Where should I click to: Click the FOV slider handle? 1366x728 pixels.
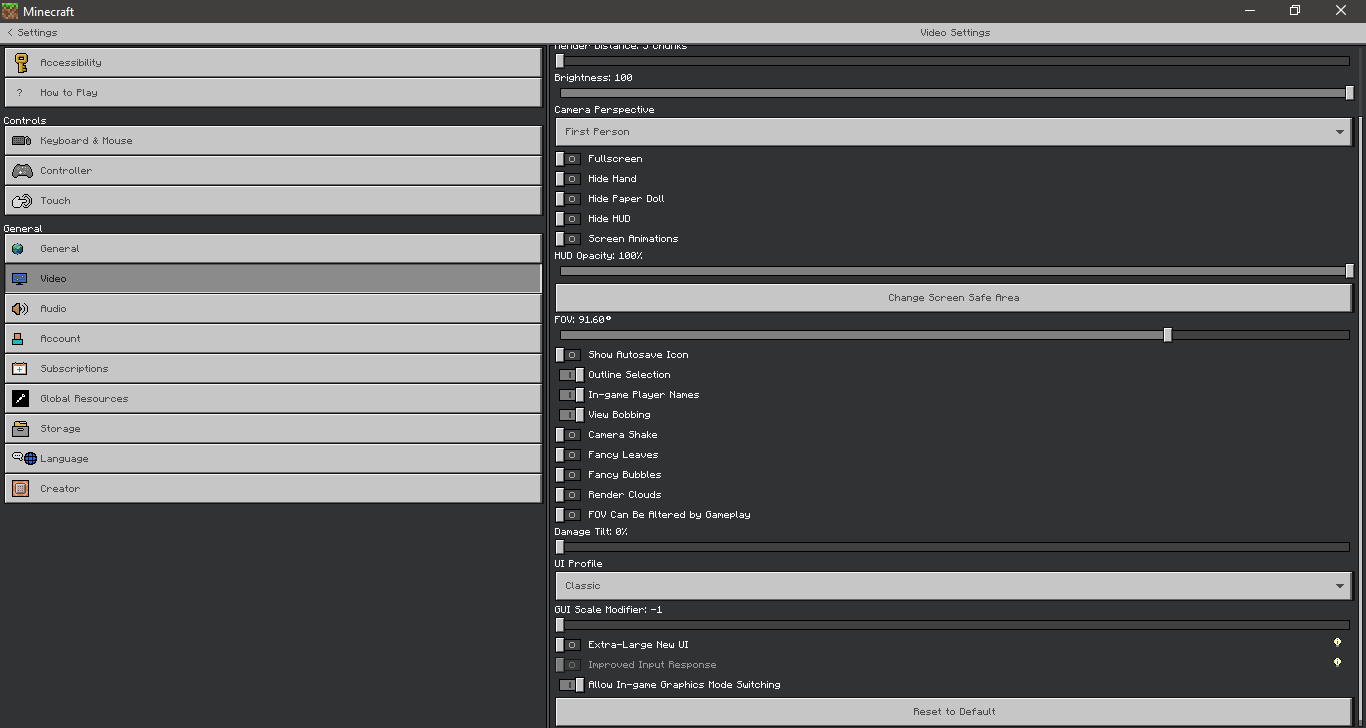tap(1167, 335)
